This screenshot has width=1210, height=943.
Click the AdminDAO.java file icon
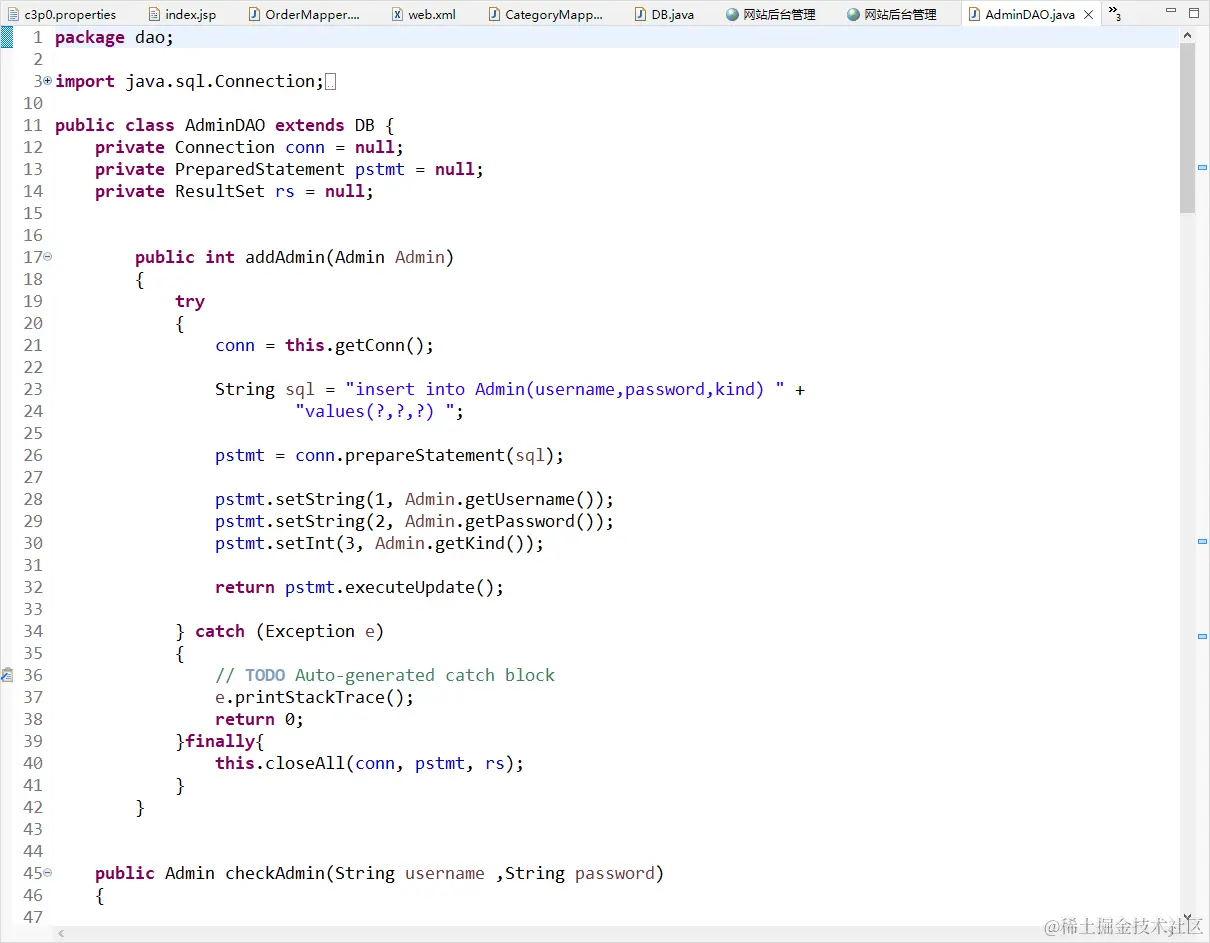tap(974, 14)
